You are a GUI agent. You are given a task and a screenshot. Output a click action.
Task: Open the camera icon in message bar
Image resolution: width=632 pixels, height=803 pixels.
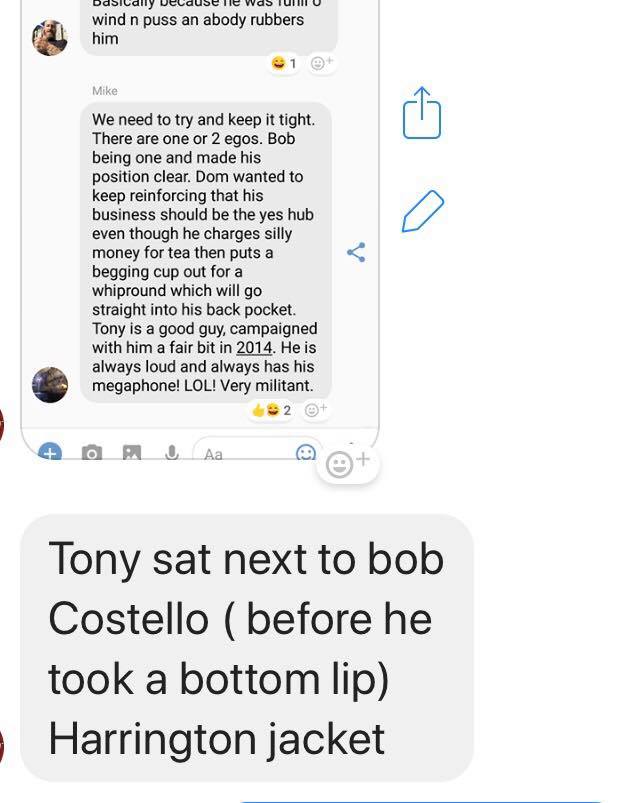92,453
